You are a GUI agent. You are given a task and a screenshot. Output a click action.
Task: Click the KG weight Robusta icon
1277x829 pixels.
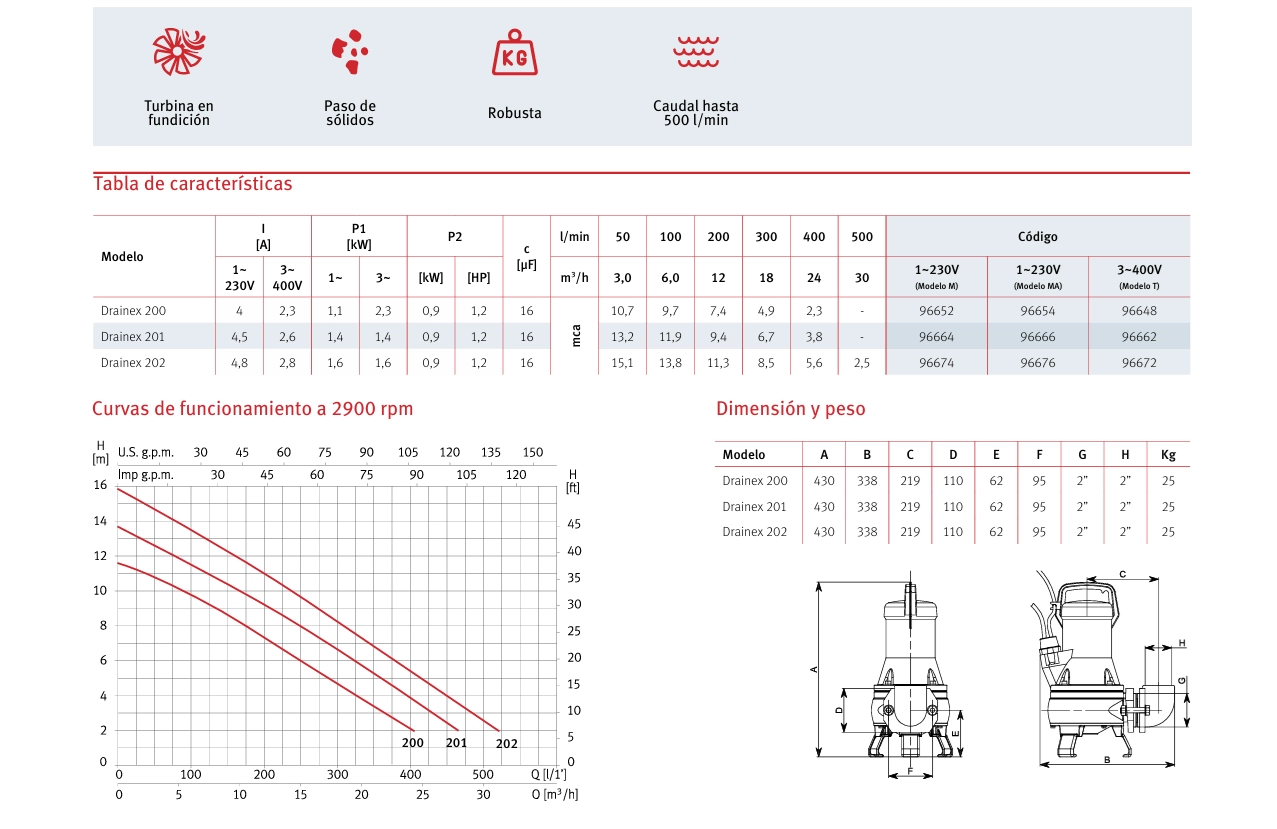point(515,52)
